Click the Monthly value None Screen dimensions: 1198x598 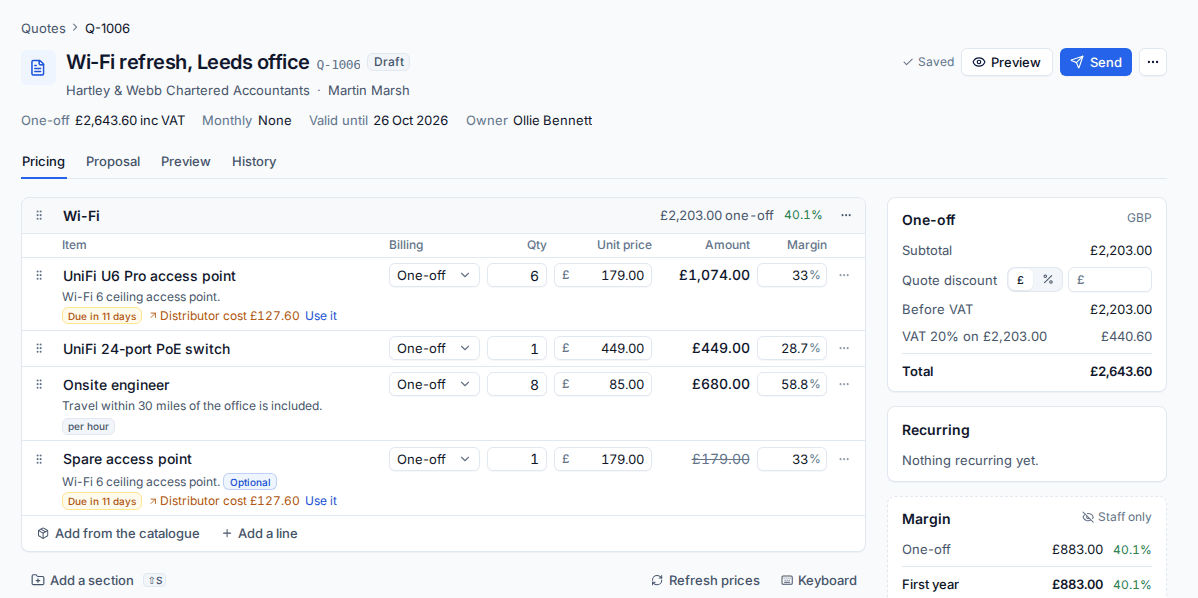point(274,121)
